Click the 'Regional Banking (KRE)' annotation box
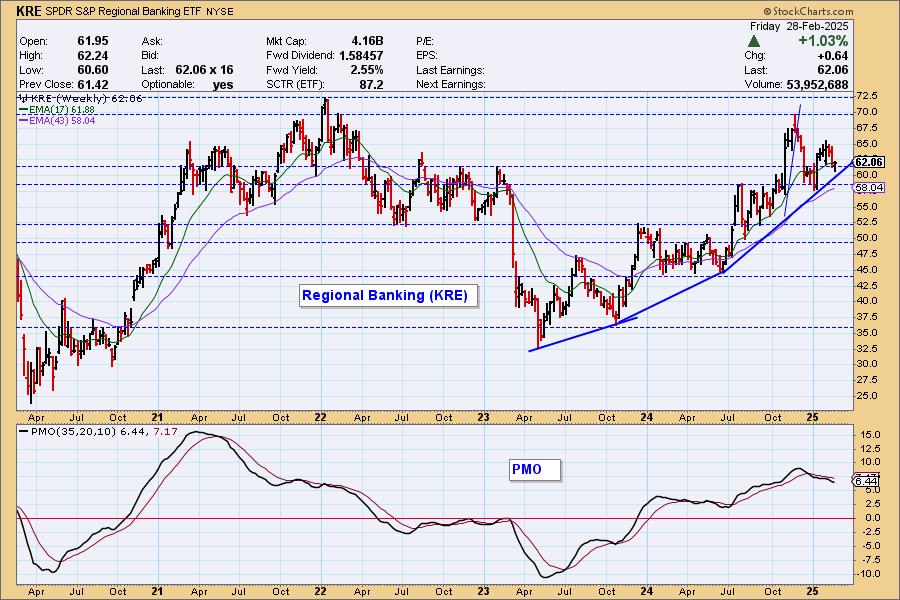Screen dimensions: 900x600 pos(389,296)
